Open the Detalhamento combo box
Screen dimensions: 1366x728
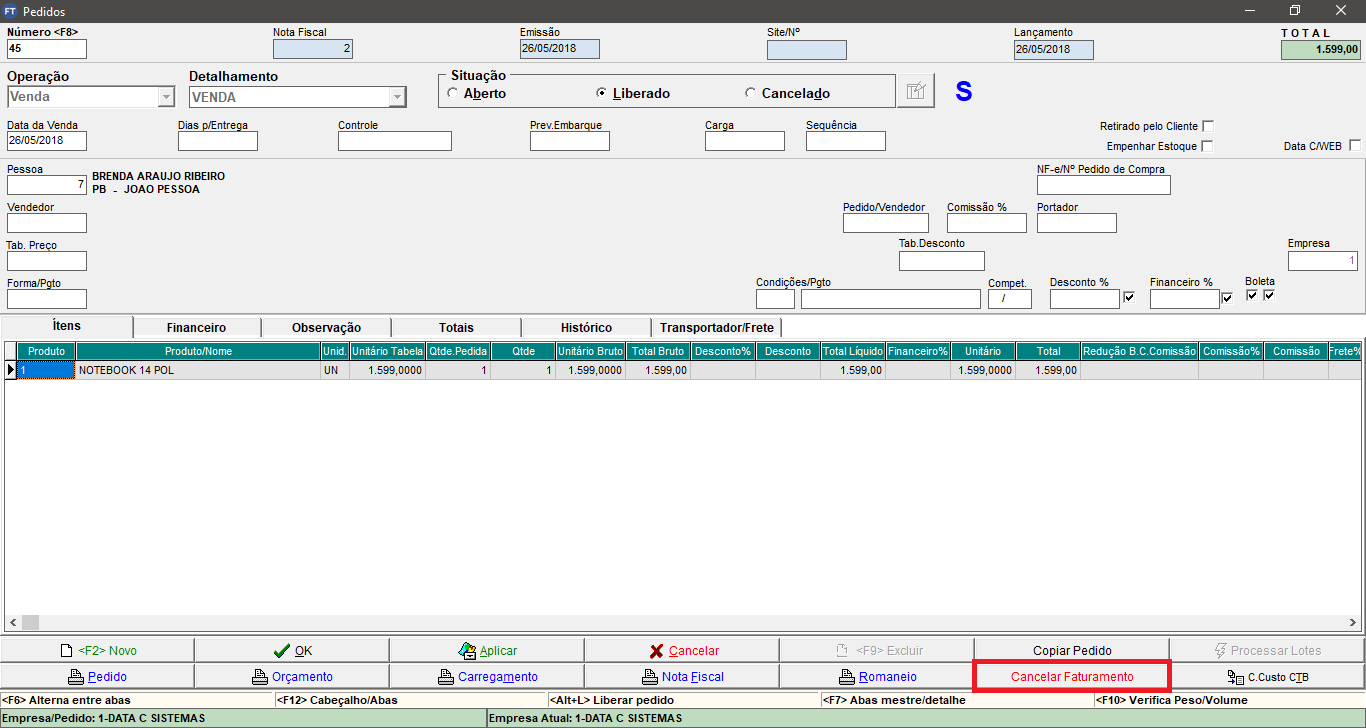pos(397,97)
